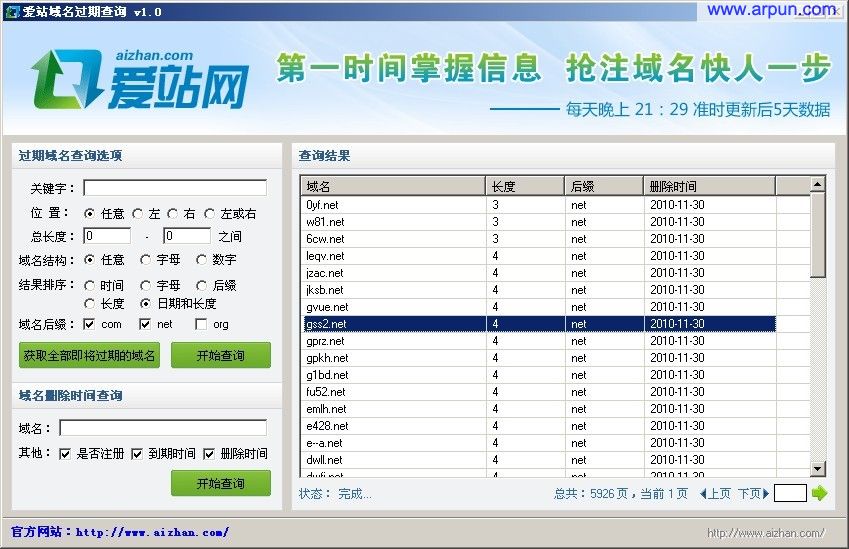Enable the org suffix checkbox
This screenshot has width=849, height=549.
click(x=201, y=324)
